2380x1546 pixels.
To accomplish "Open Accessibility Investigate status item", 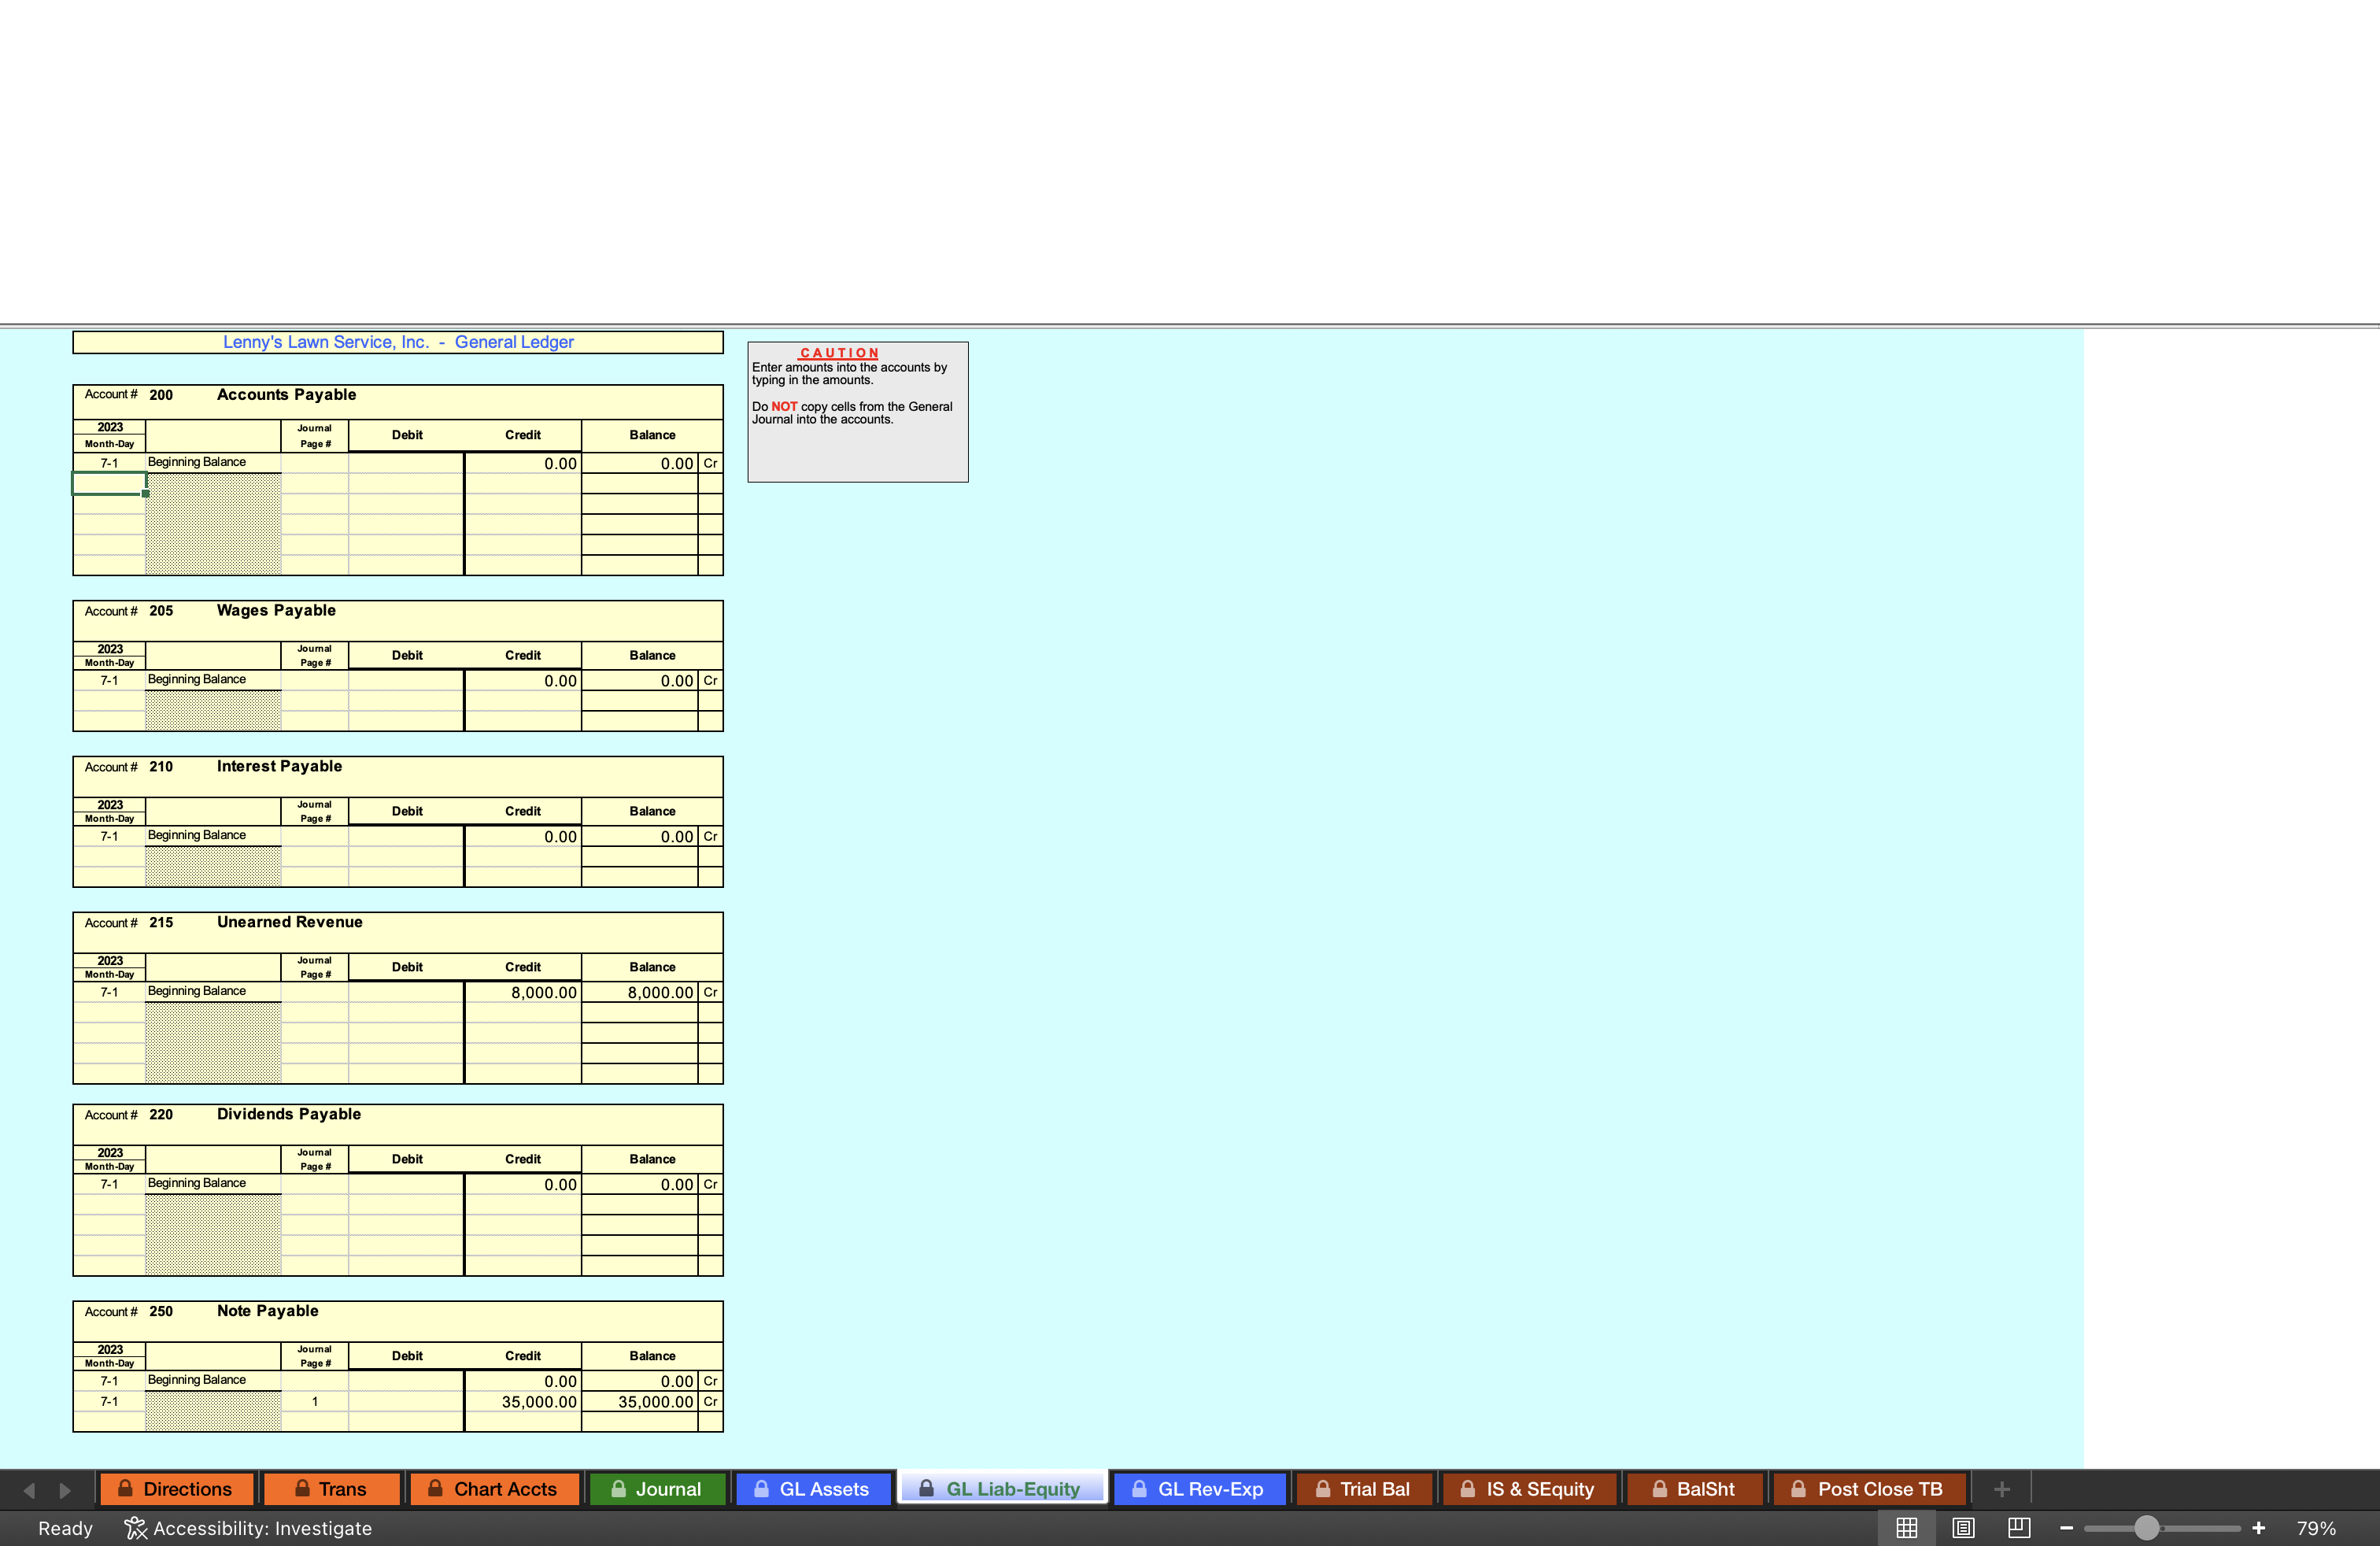I will tap(248, 1528).
